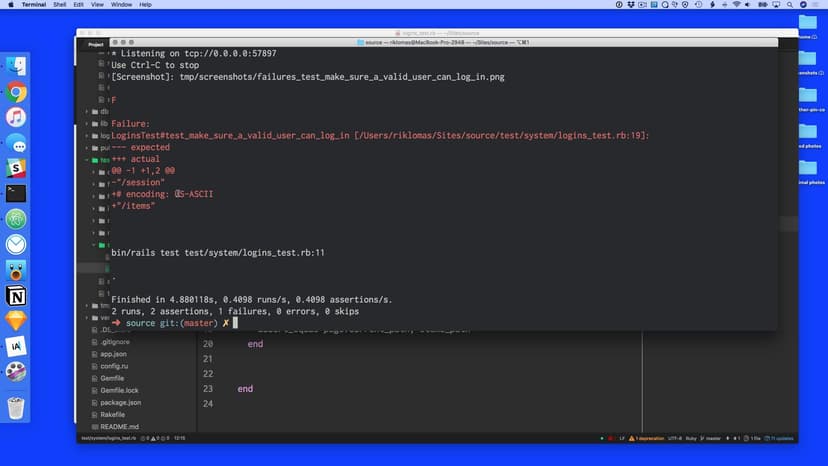The width and height of the screenshot is (828, 466).
Task: Click the Terminal icon in the dock
Action: tap(16, 194)
